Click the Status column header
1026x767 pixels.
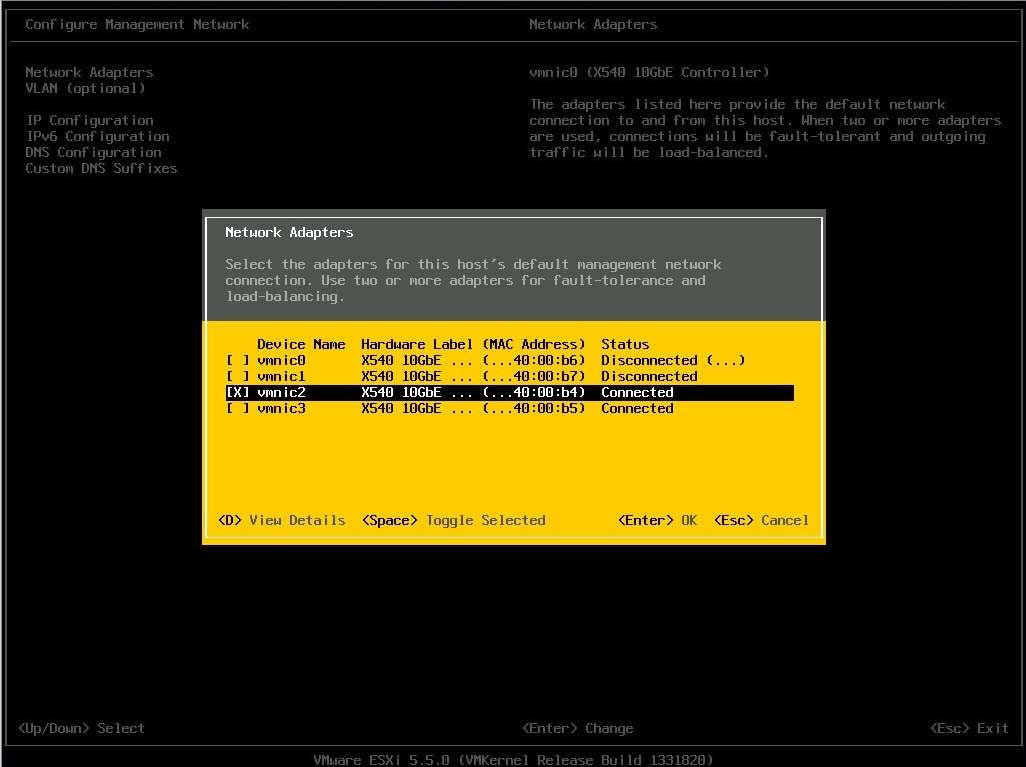(x=625, y=344)
